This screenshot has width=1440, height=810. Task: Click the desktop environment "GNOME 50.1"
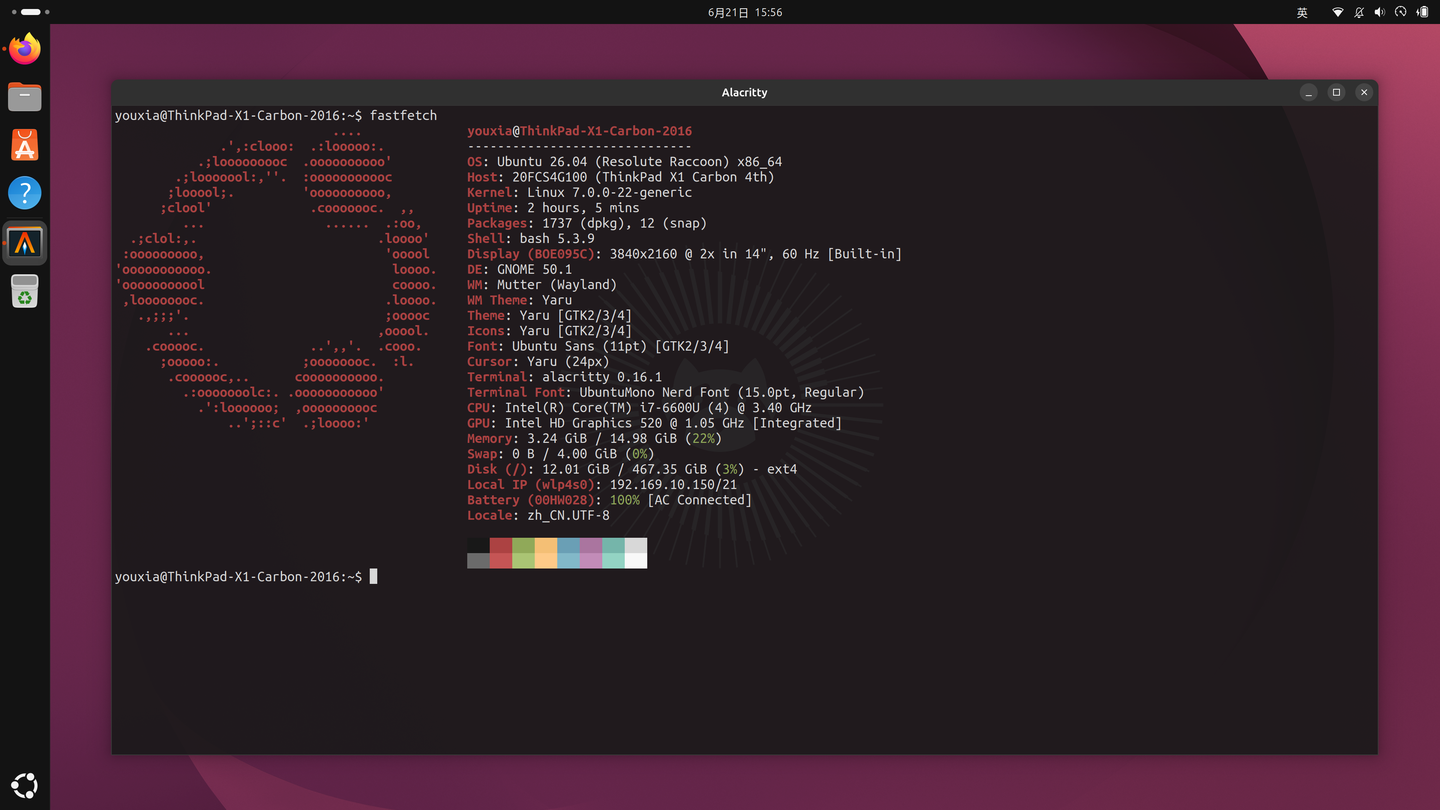click(535, 269)
